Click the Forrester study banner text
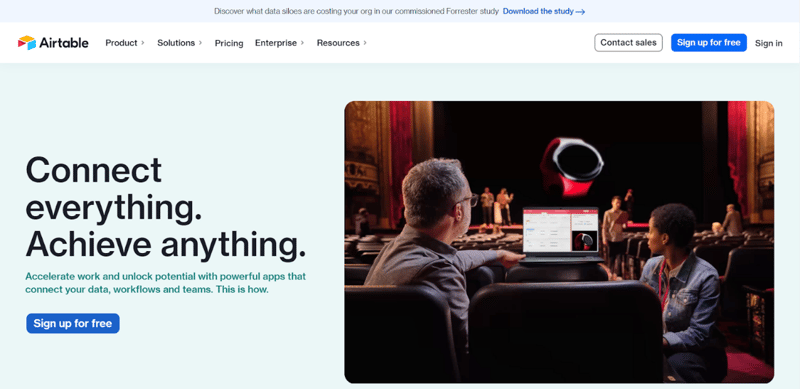Viewport: 800px width, 389px height. pyautogui.click(x=356, y=11)
